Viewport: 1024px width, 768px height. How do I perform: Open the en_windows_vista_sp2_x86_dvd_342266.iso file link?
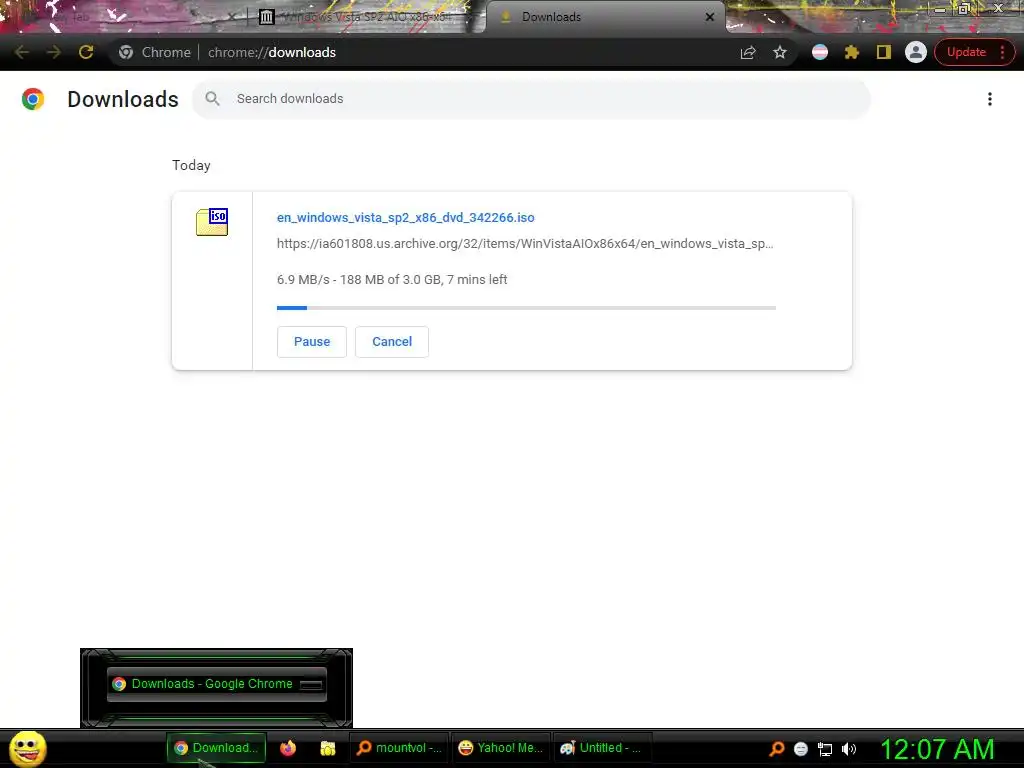coord(406,217)
